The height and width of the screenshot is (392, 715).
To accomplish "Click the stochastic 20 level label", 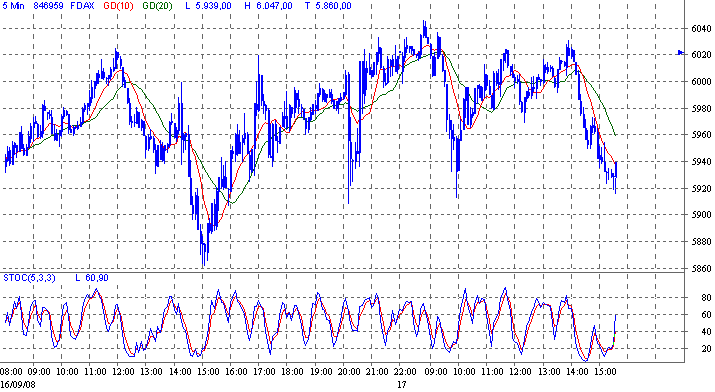I will click(x=706, y=349).
